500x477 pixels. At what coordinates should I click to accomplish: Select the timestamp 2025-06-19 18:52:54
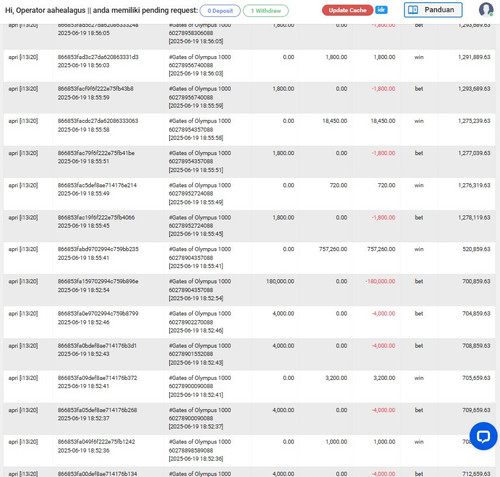(83, 290)
